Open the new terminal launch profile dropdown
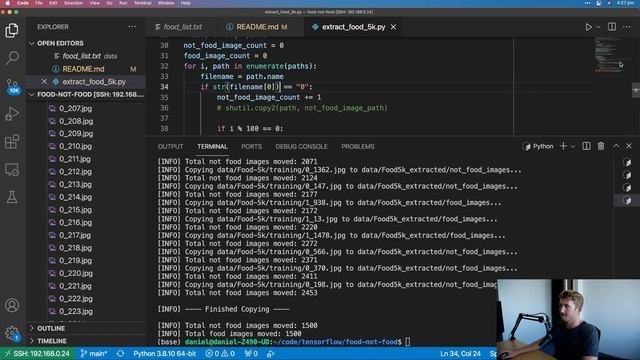Screen dimensions: 640x360 [573, 146]
